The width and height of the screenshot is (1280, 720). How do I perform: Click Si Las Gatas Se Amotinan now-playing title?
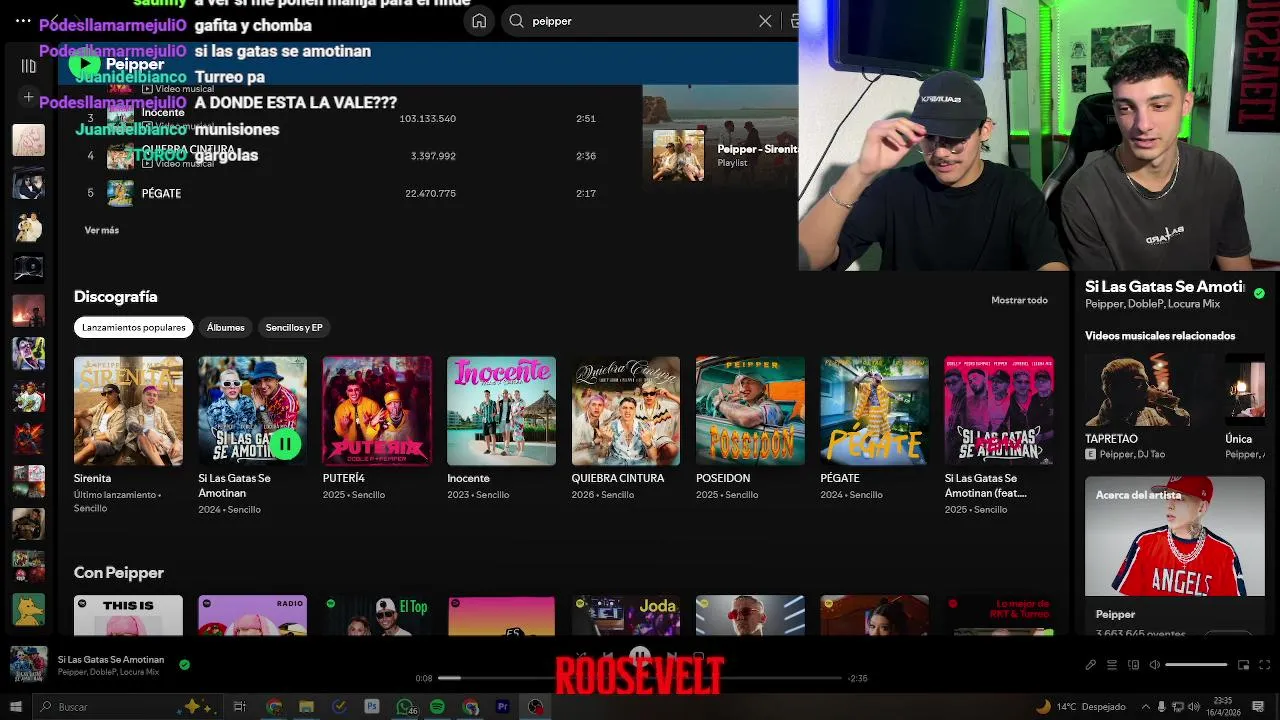111,660
